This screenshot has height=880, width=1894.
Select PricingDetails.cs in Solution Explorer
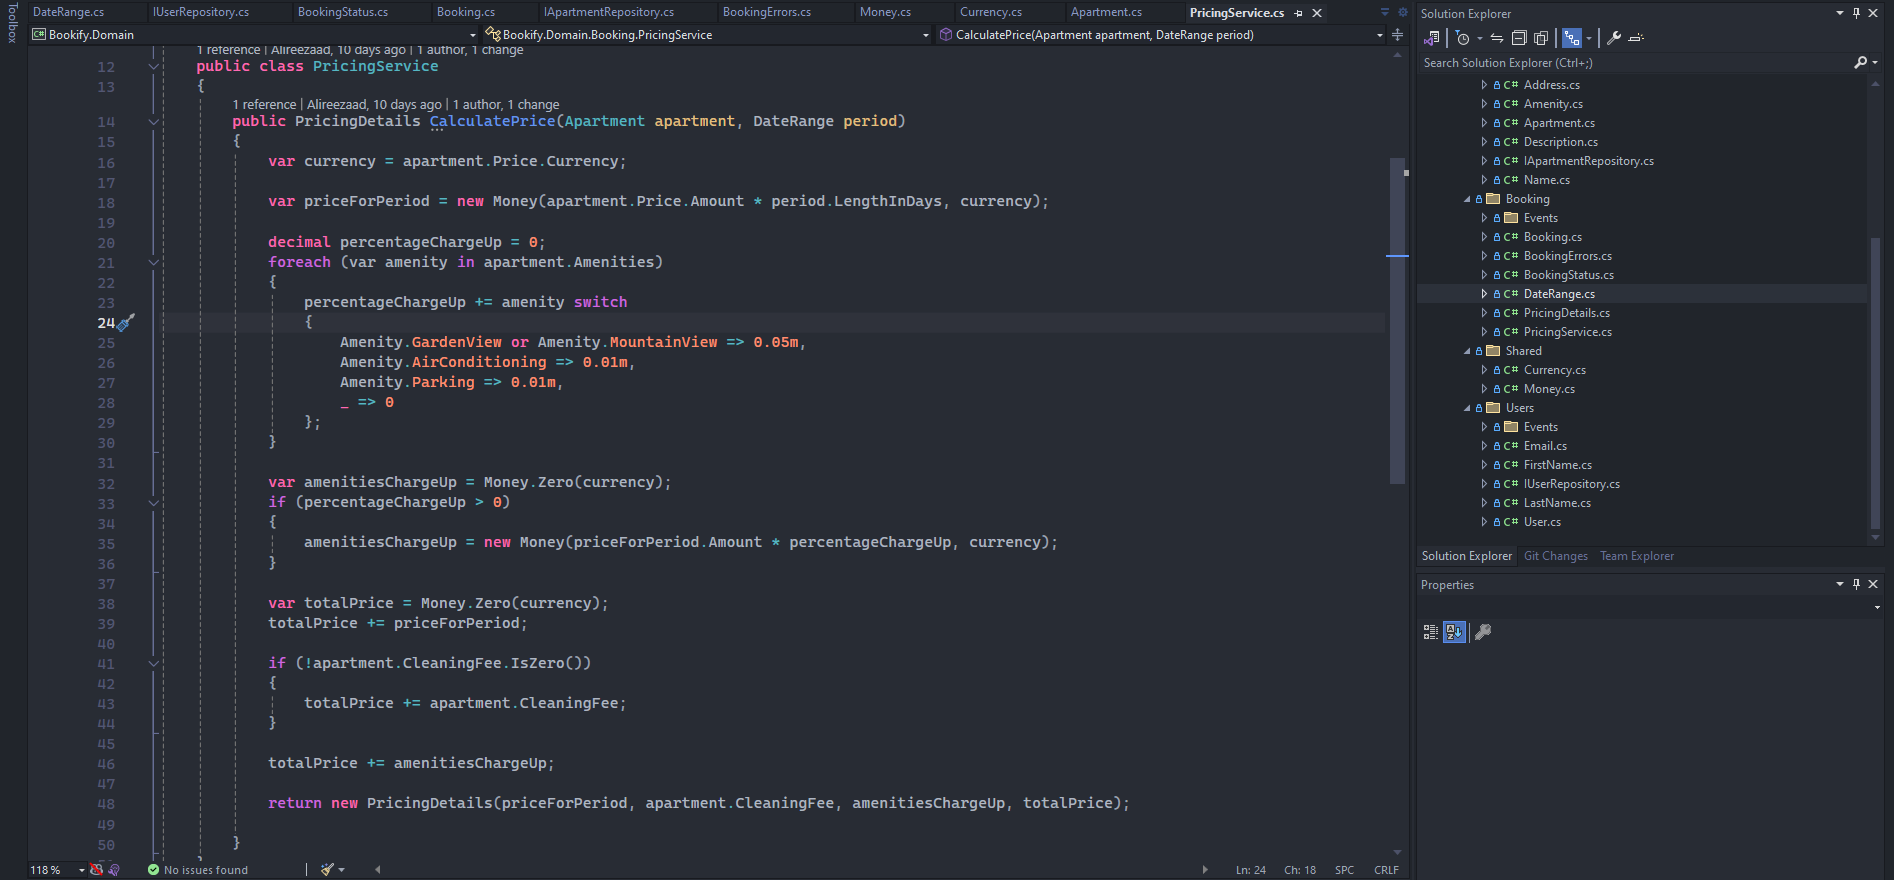click(1566, 313)
